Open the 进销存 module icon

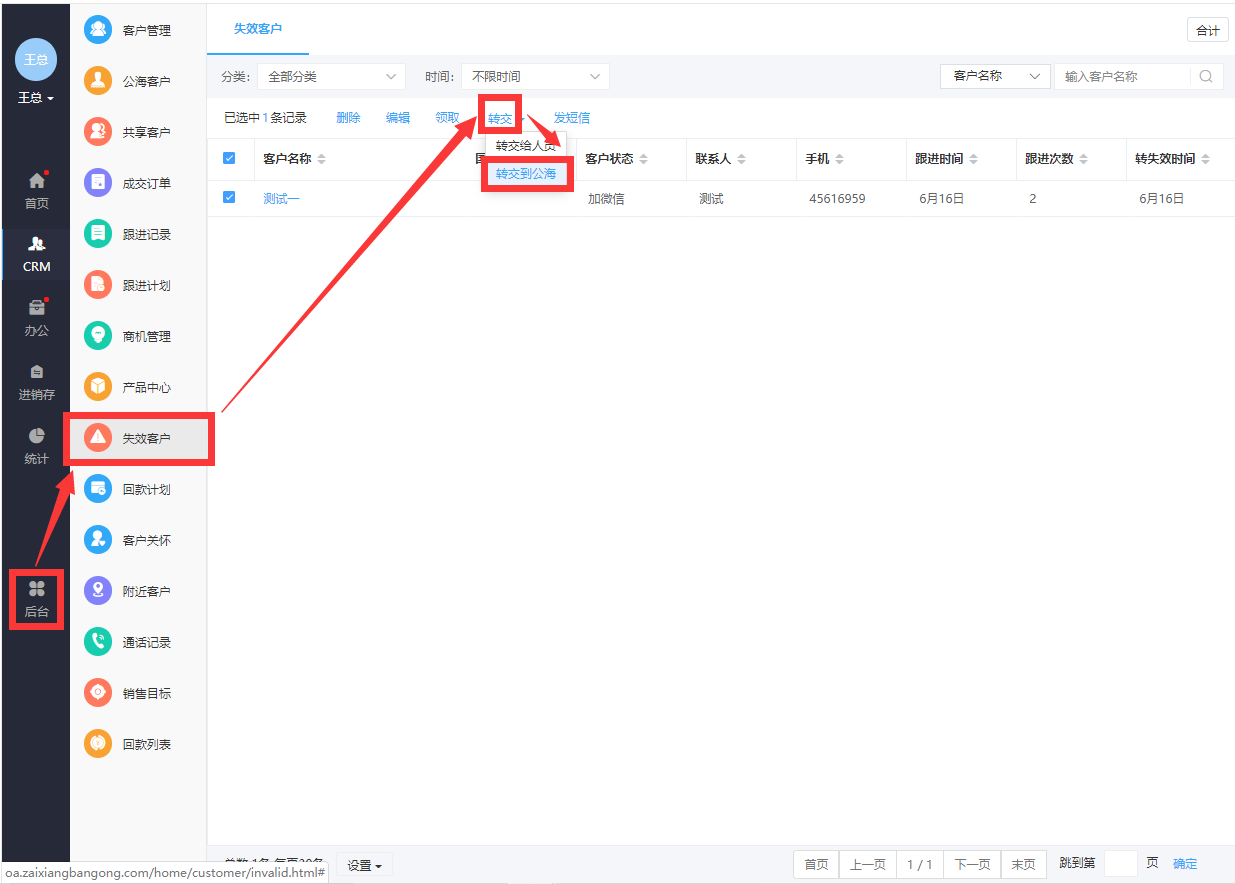click(37, 371)
